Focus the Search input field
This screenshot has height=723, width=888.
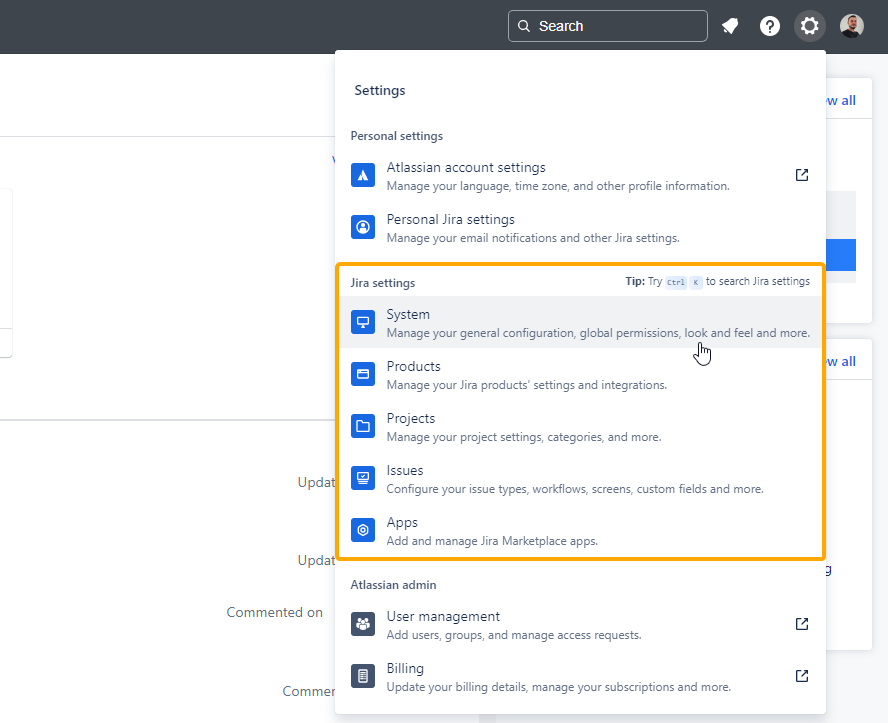[x=608, y=26]
